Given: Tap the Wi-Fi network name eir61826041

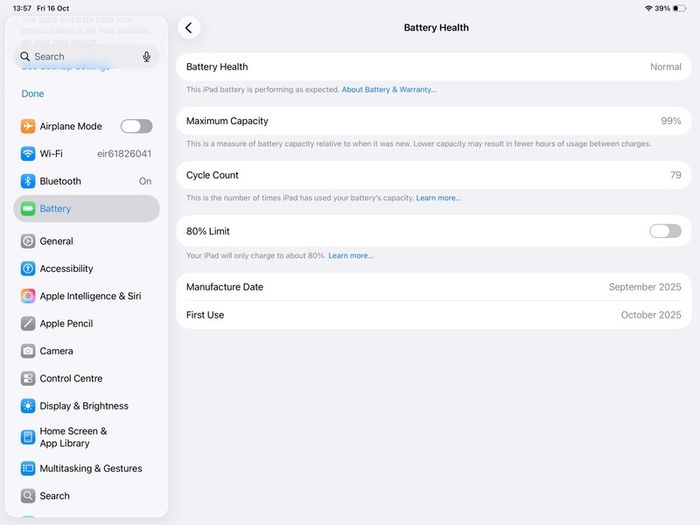Looking at the screenshot, I should (x=124, y=154).
